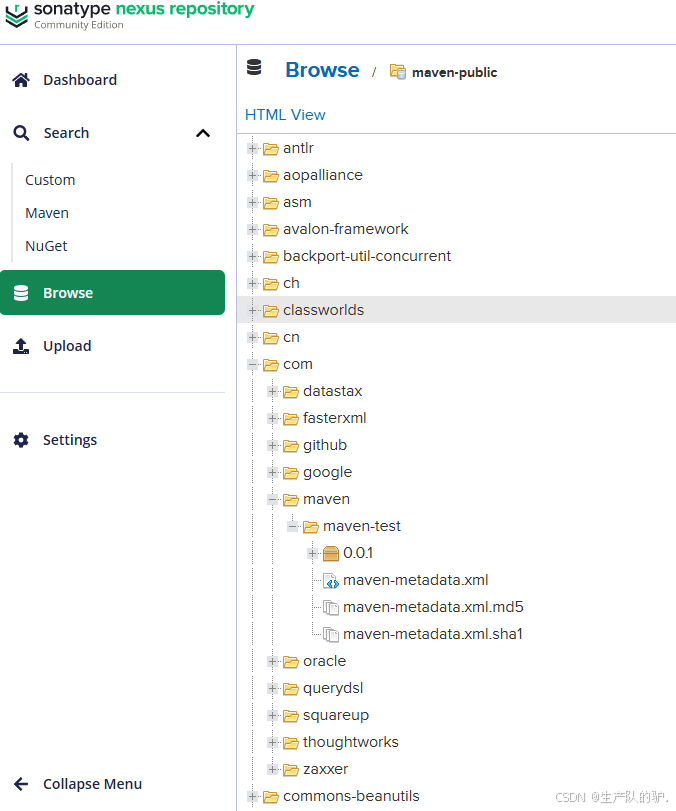676x811 pixels.
Task: Expand the cn tree node
Action: pyautogui.click(x=252, y=338)
